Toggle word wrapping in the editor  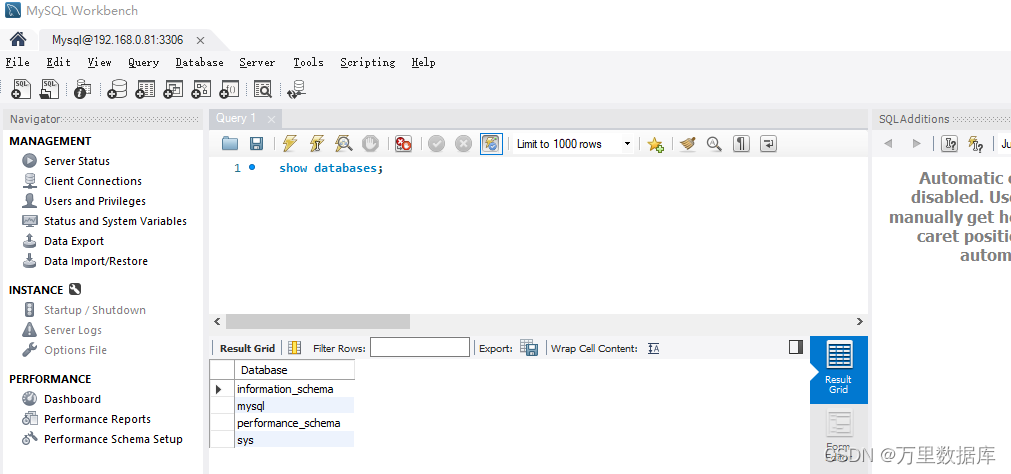(768, 144)
